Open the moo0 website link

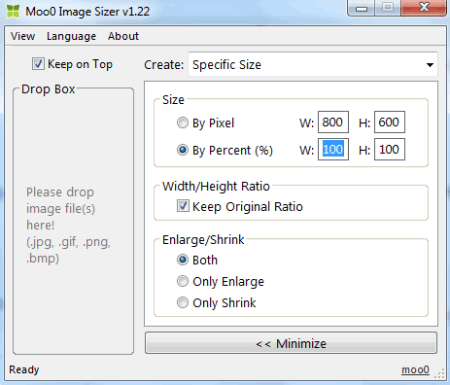[415, 370]
